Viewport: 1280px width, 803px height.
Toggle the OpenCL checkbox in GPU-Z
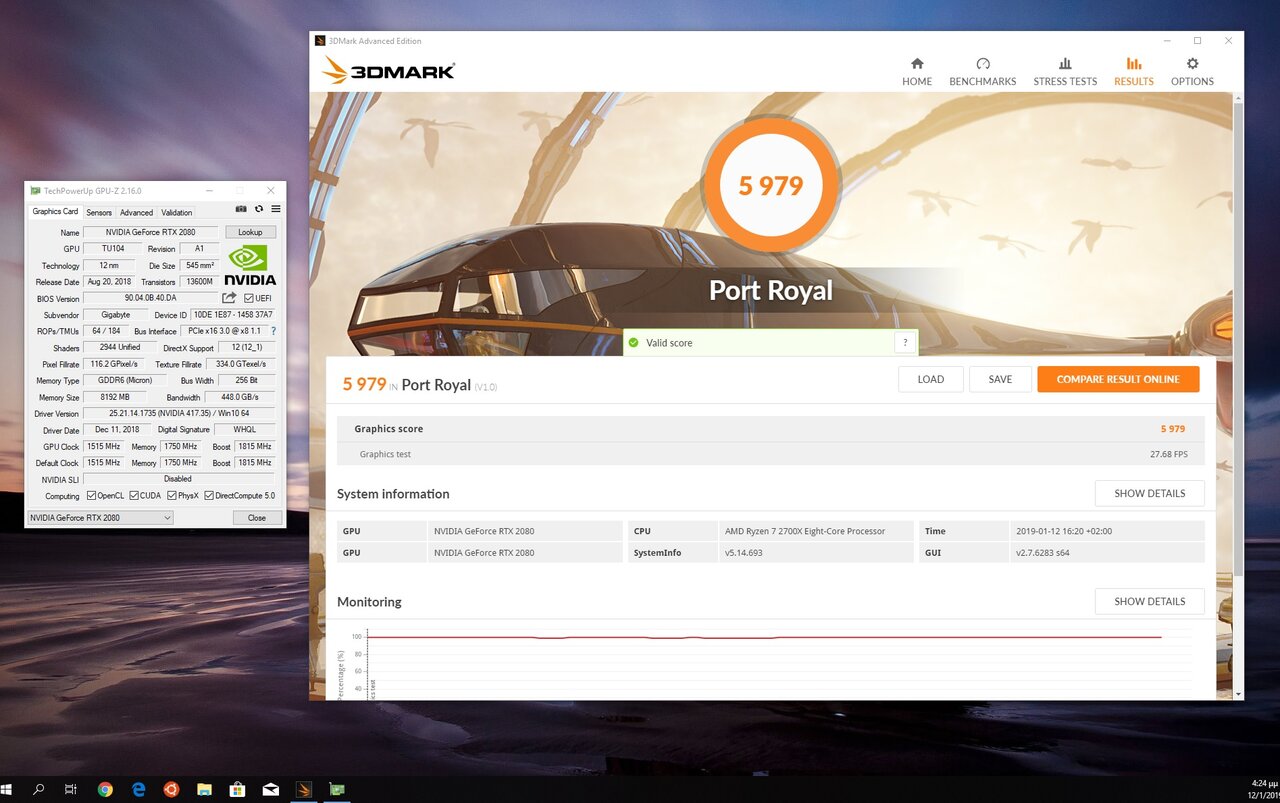(92, 496)
